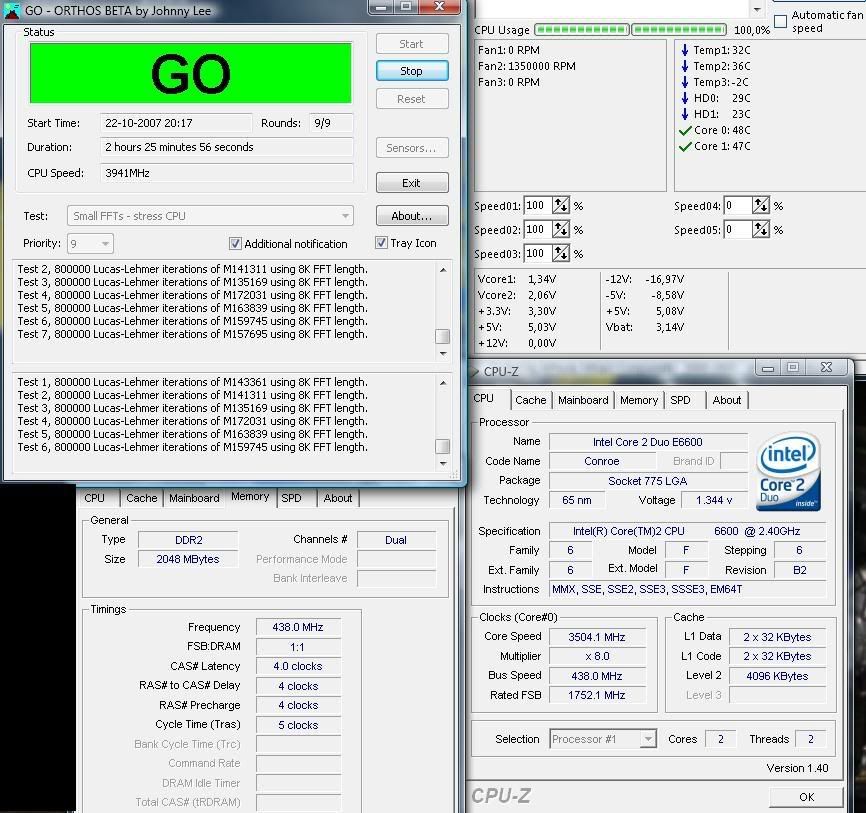Enable Automatic fan speed checkbox

780,22
